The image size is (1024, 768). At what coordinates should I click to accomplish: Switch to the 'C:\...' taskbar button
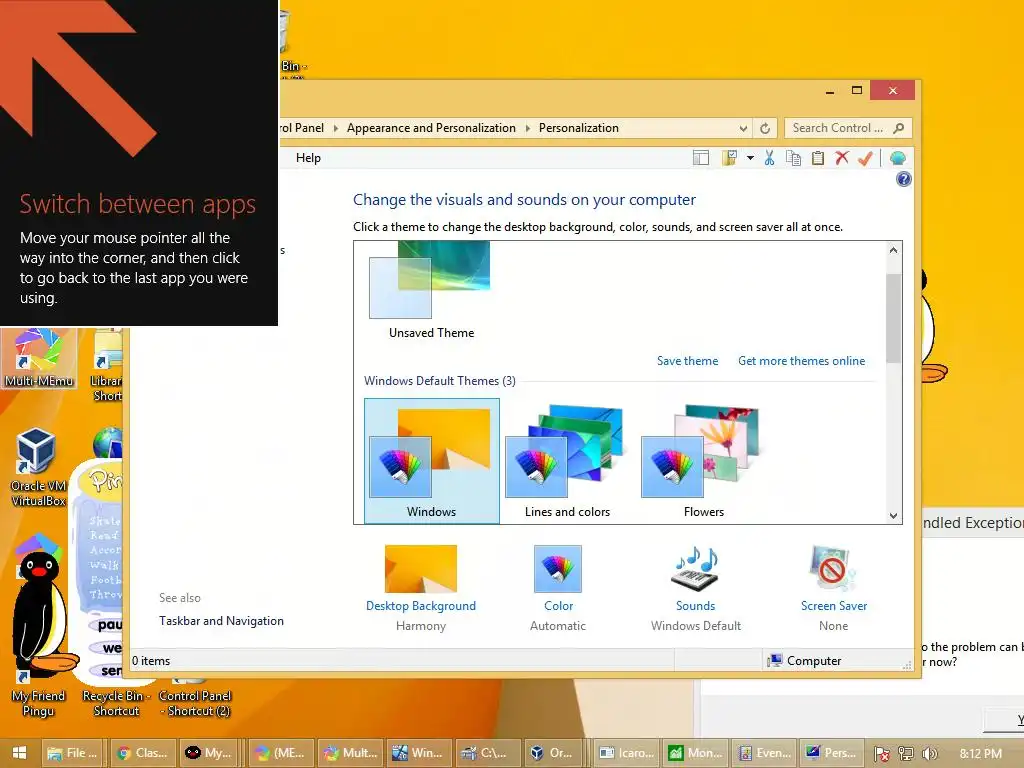click(x=487, y=753)
